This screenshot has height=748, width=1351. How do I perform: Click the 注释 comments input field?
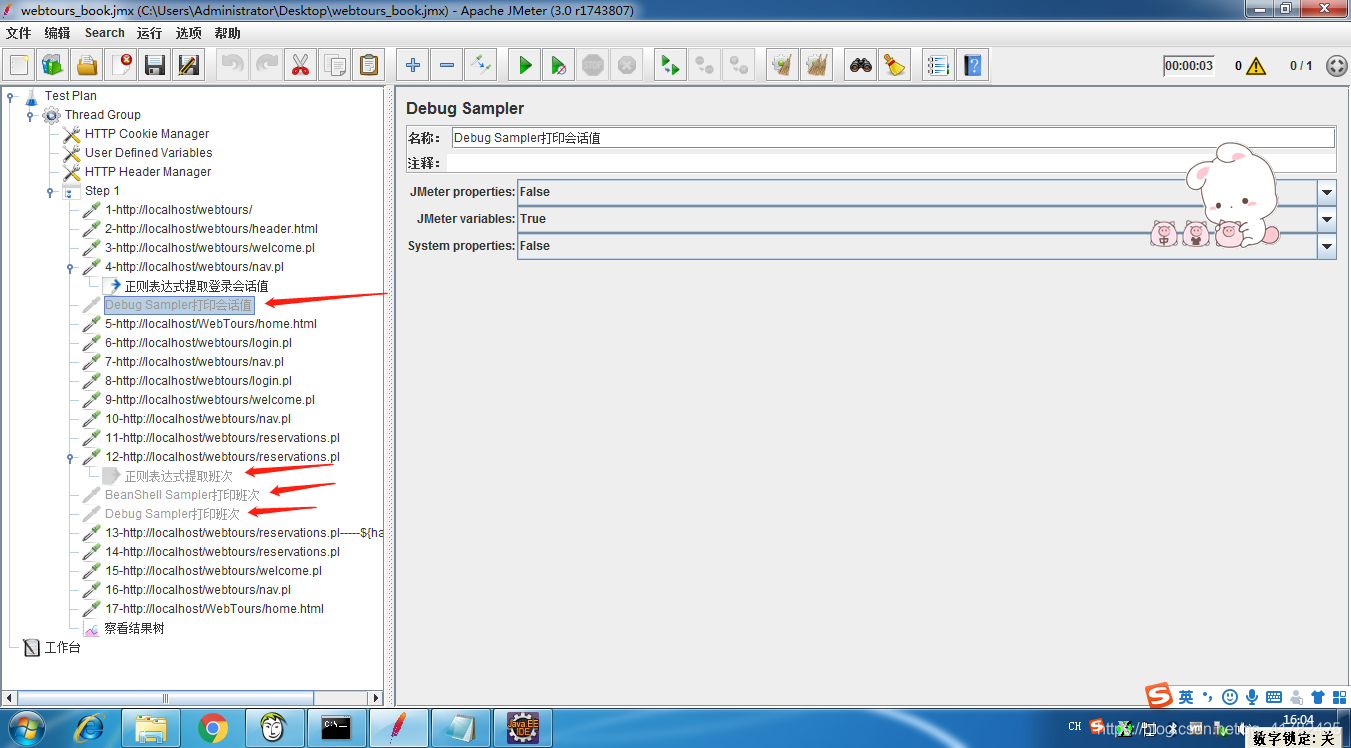(890, 163)
